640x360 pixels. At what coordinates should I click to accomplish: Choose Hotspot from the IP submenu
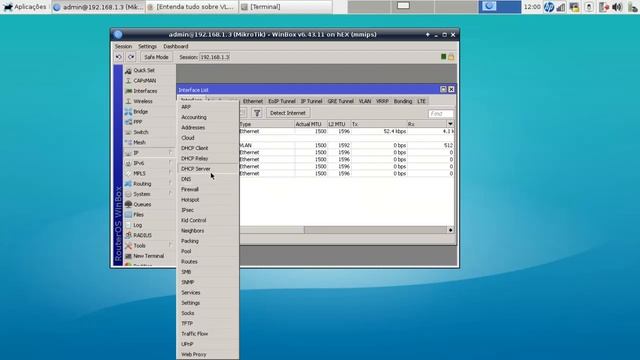[x=208, y=200]
